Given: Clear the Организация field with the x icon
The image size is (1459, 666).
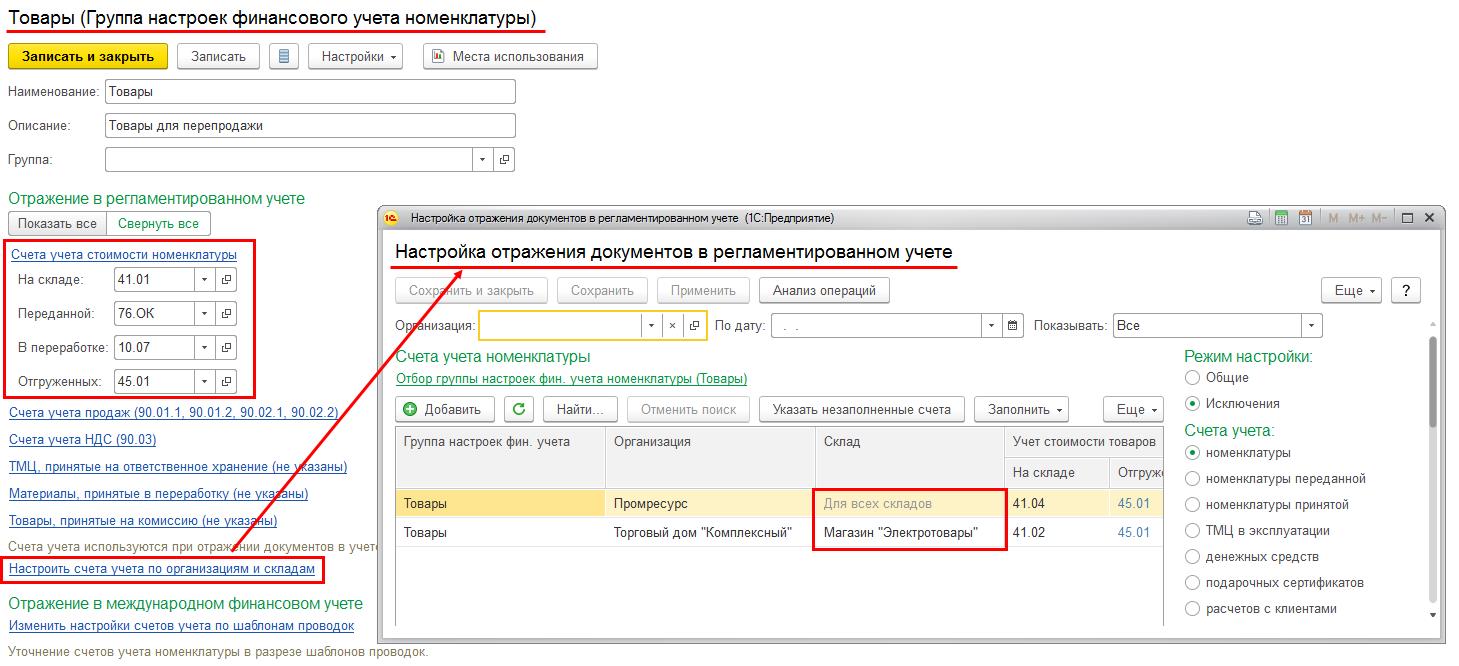Looking at the screenshot, I should coord(673,326).
